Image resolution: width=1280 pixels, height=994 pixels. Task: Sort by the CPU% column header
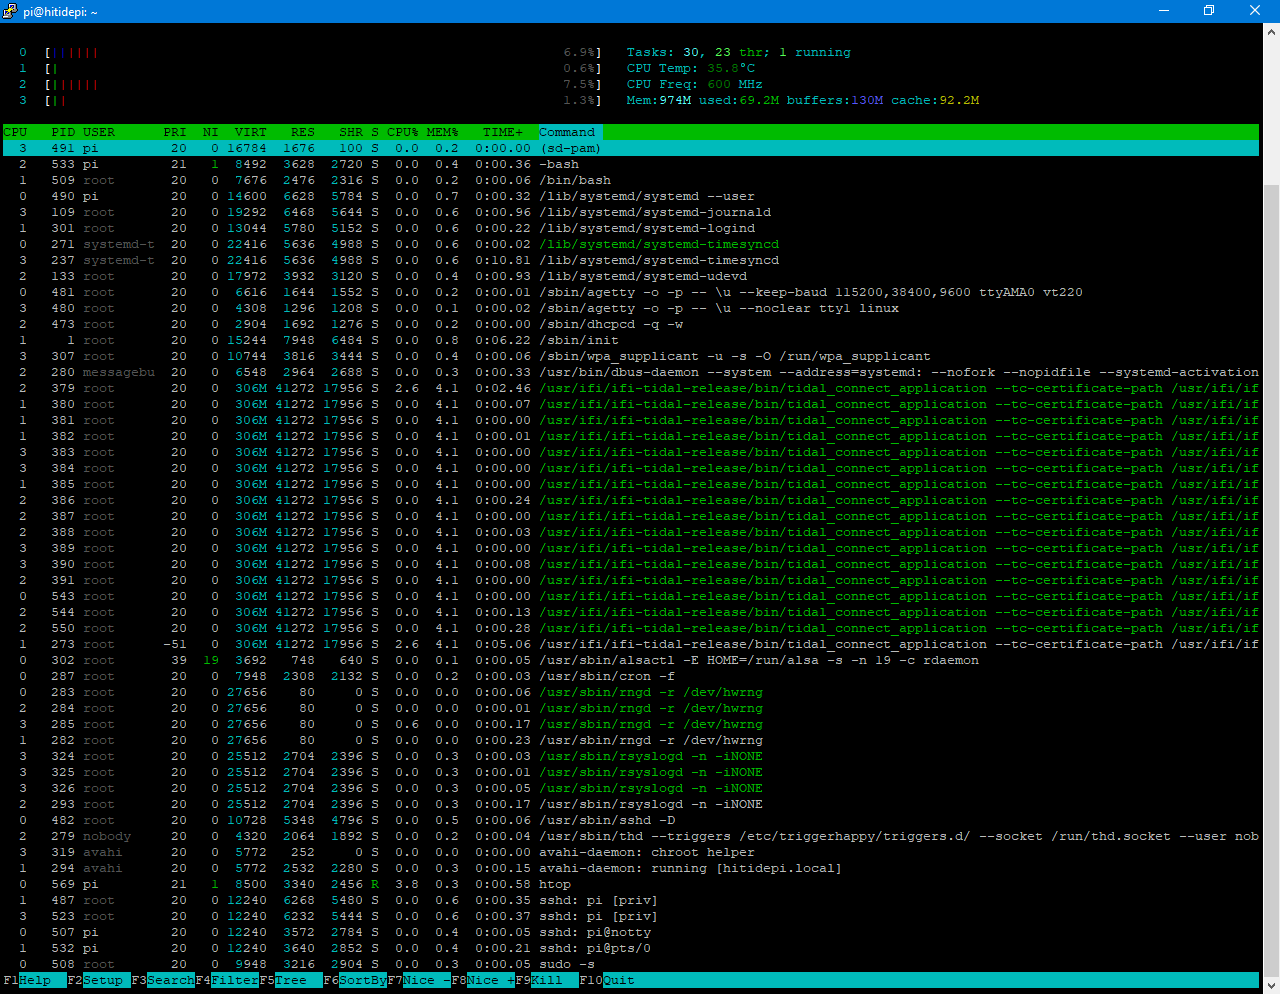(403, 132)
